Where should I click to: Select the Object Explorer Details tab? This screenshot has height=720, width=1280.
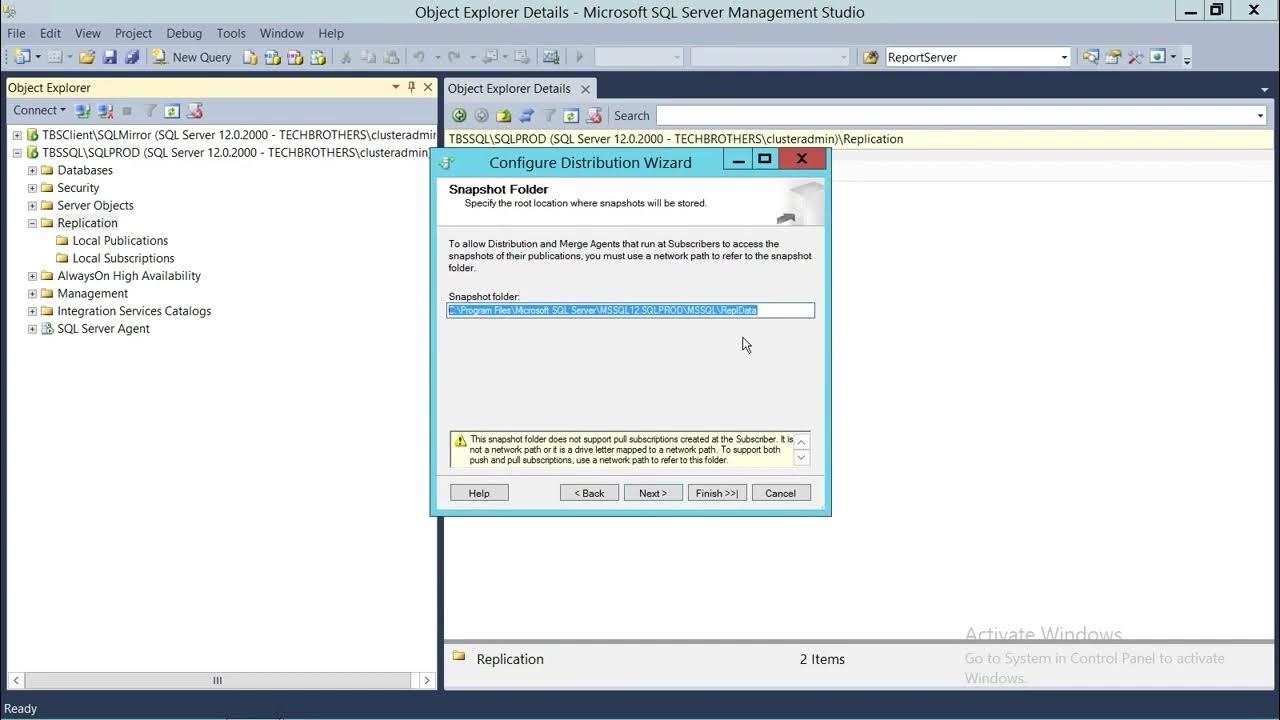(x=509, y=88)
